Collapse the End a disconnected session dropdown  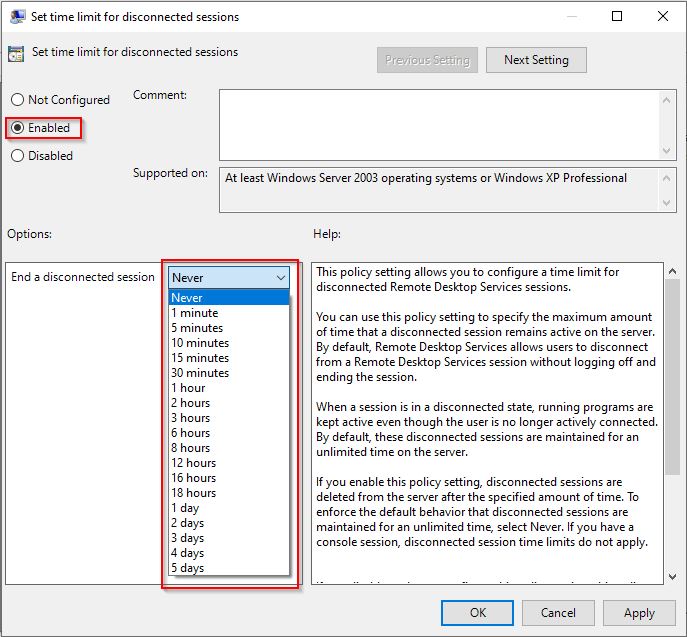tap(280, 277)
